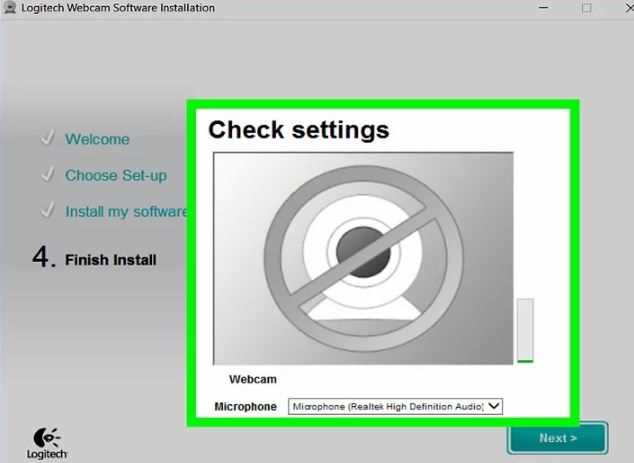Minimize the installation window

pyautogui.click(x=543, y=7)
